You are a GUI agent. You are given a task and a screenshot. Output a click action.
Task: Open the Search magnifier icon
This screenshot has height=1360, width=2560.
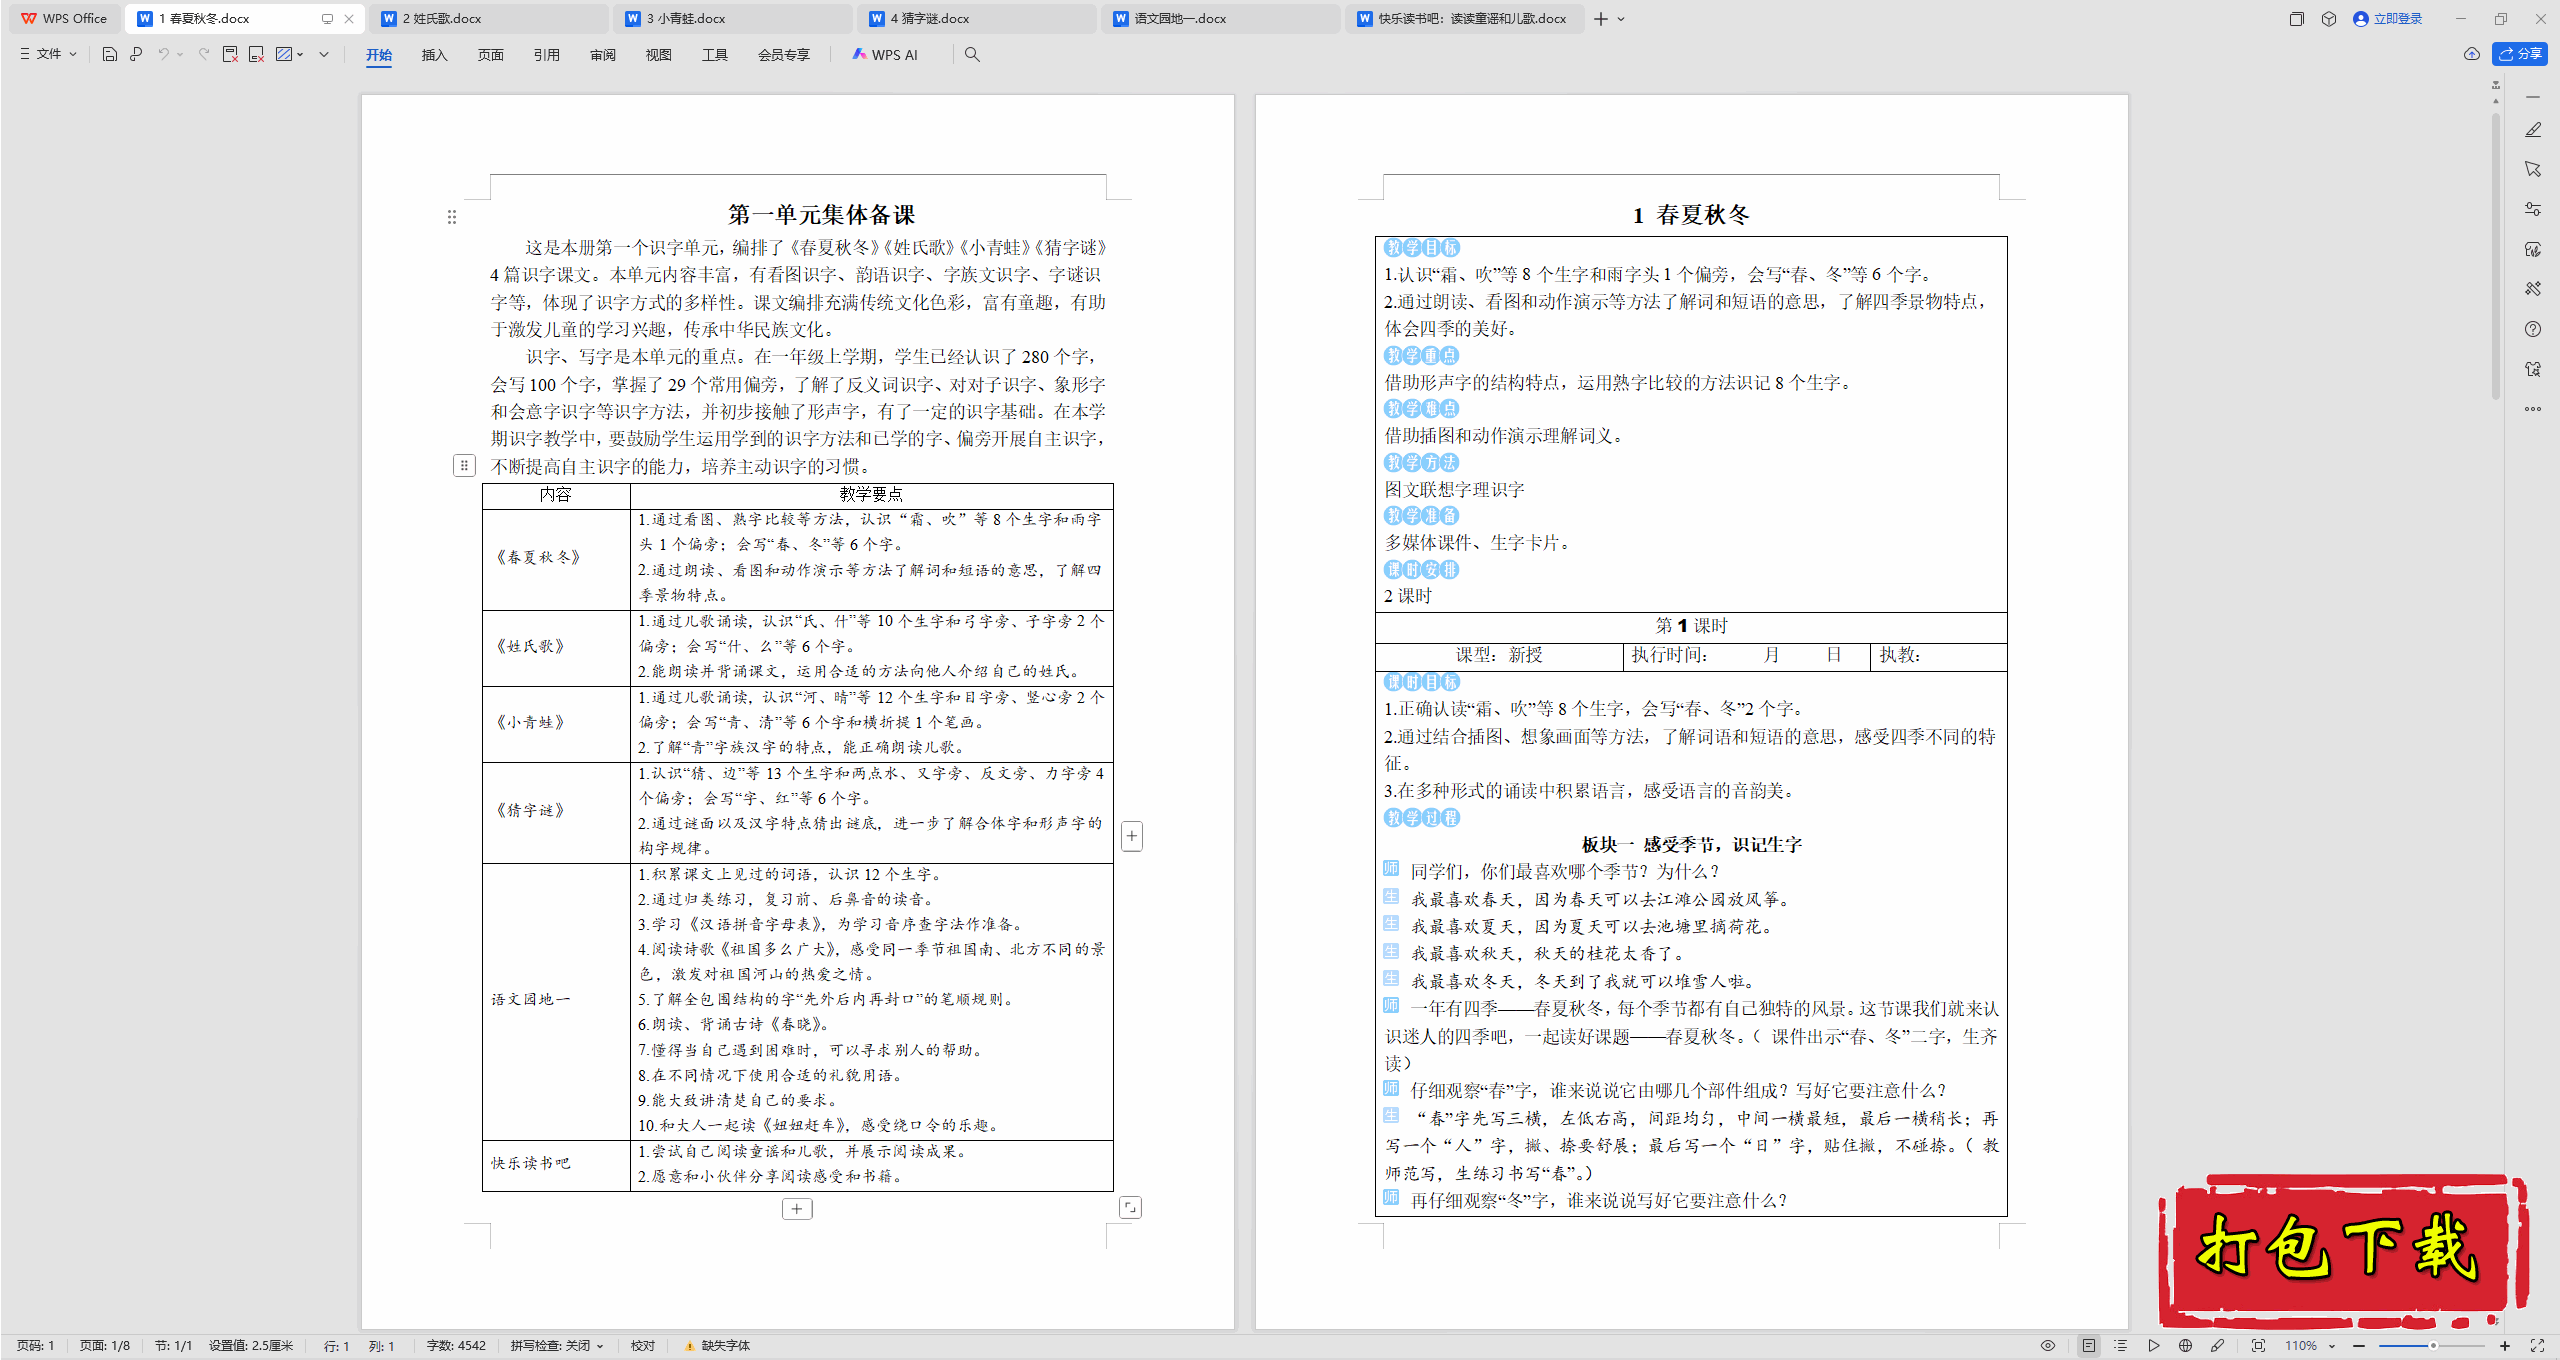[x=972, y=55]
